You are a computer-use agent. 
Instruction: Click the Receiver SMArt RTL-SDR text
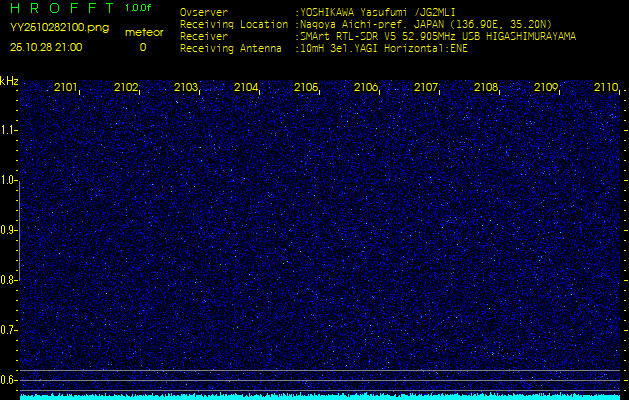[437, 36]
